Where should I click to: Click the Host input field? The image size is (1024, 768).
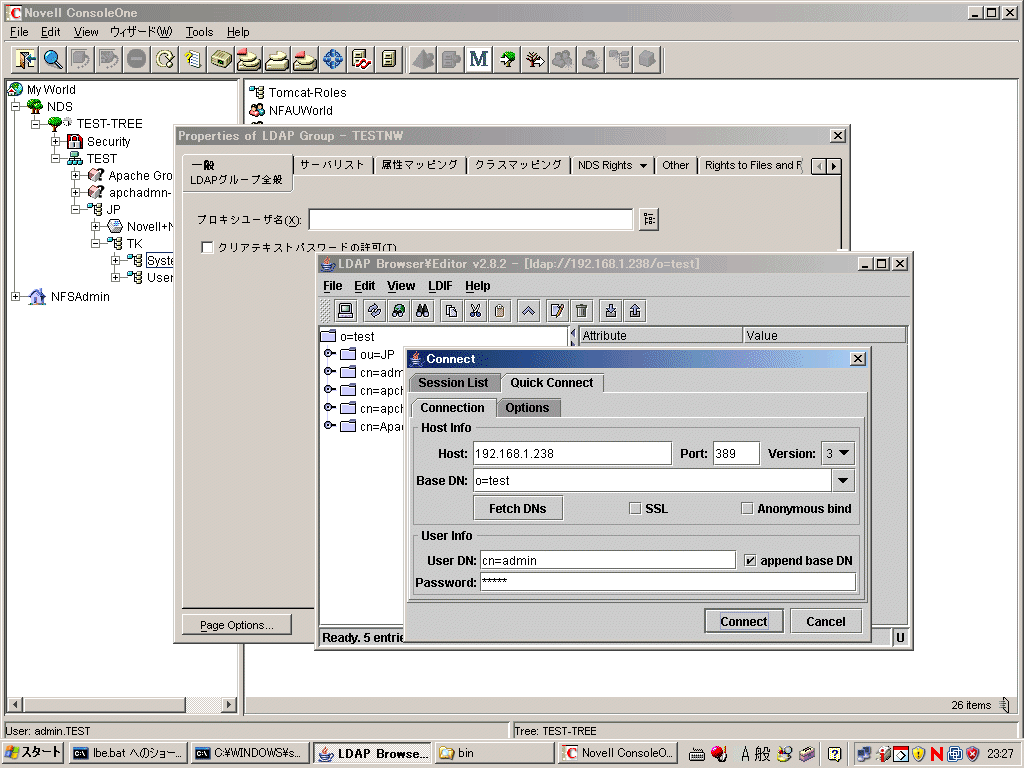(572, 453)
